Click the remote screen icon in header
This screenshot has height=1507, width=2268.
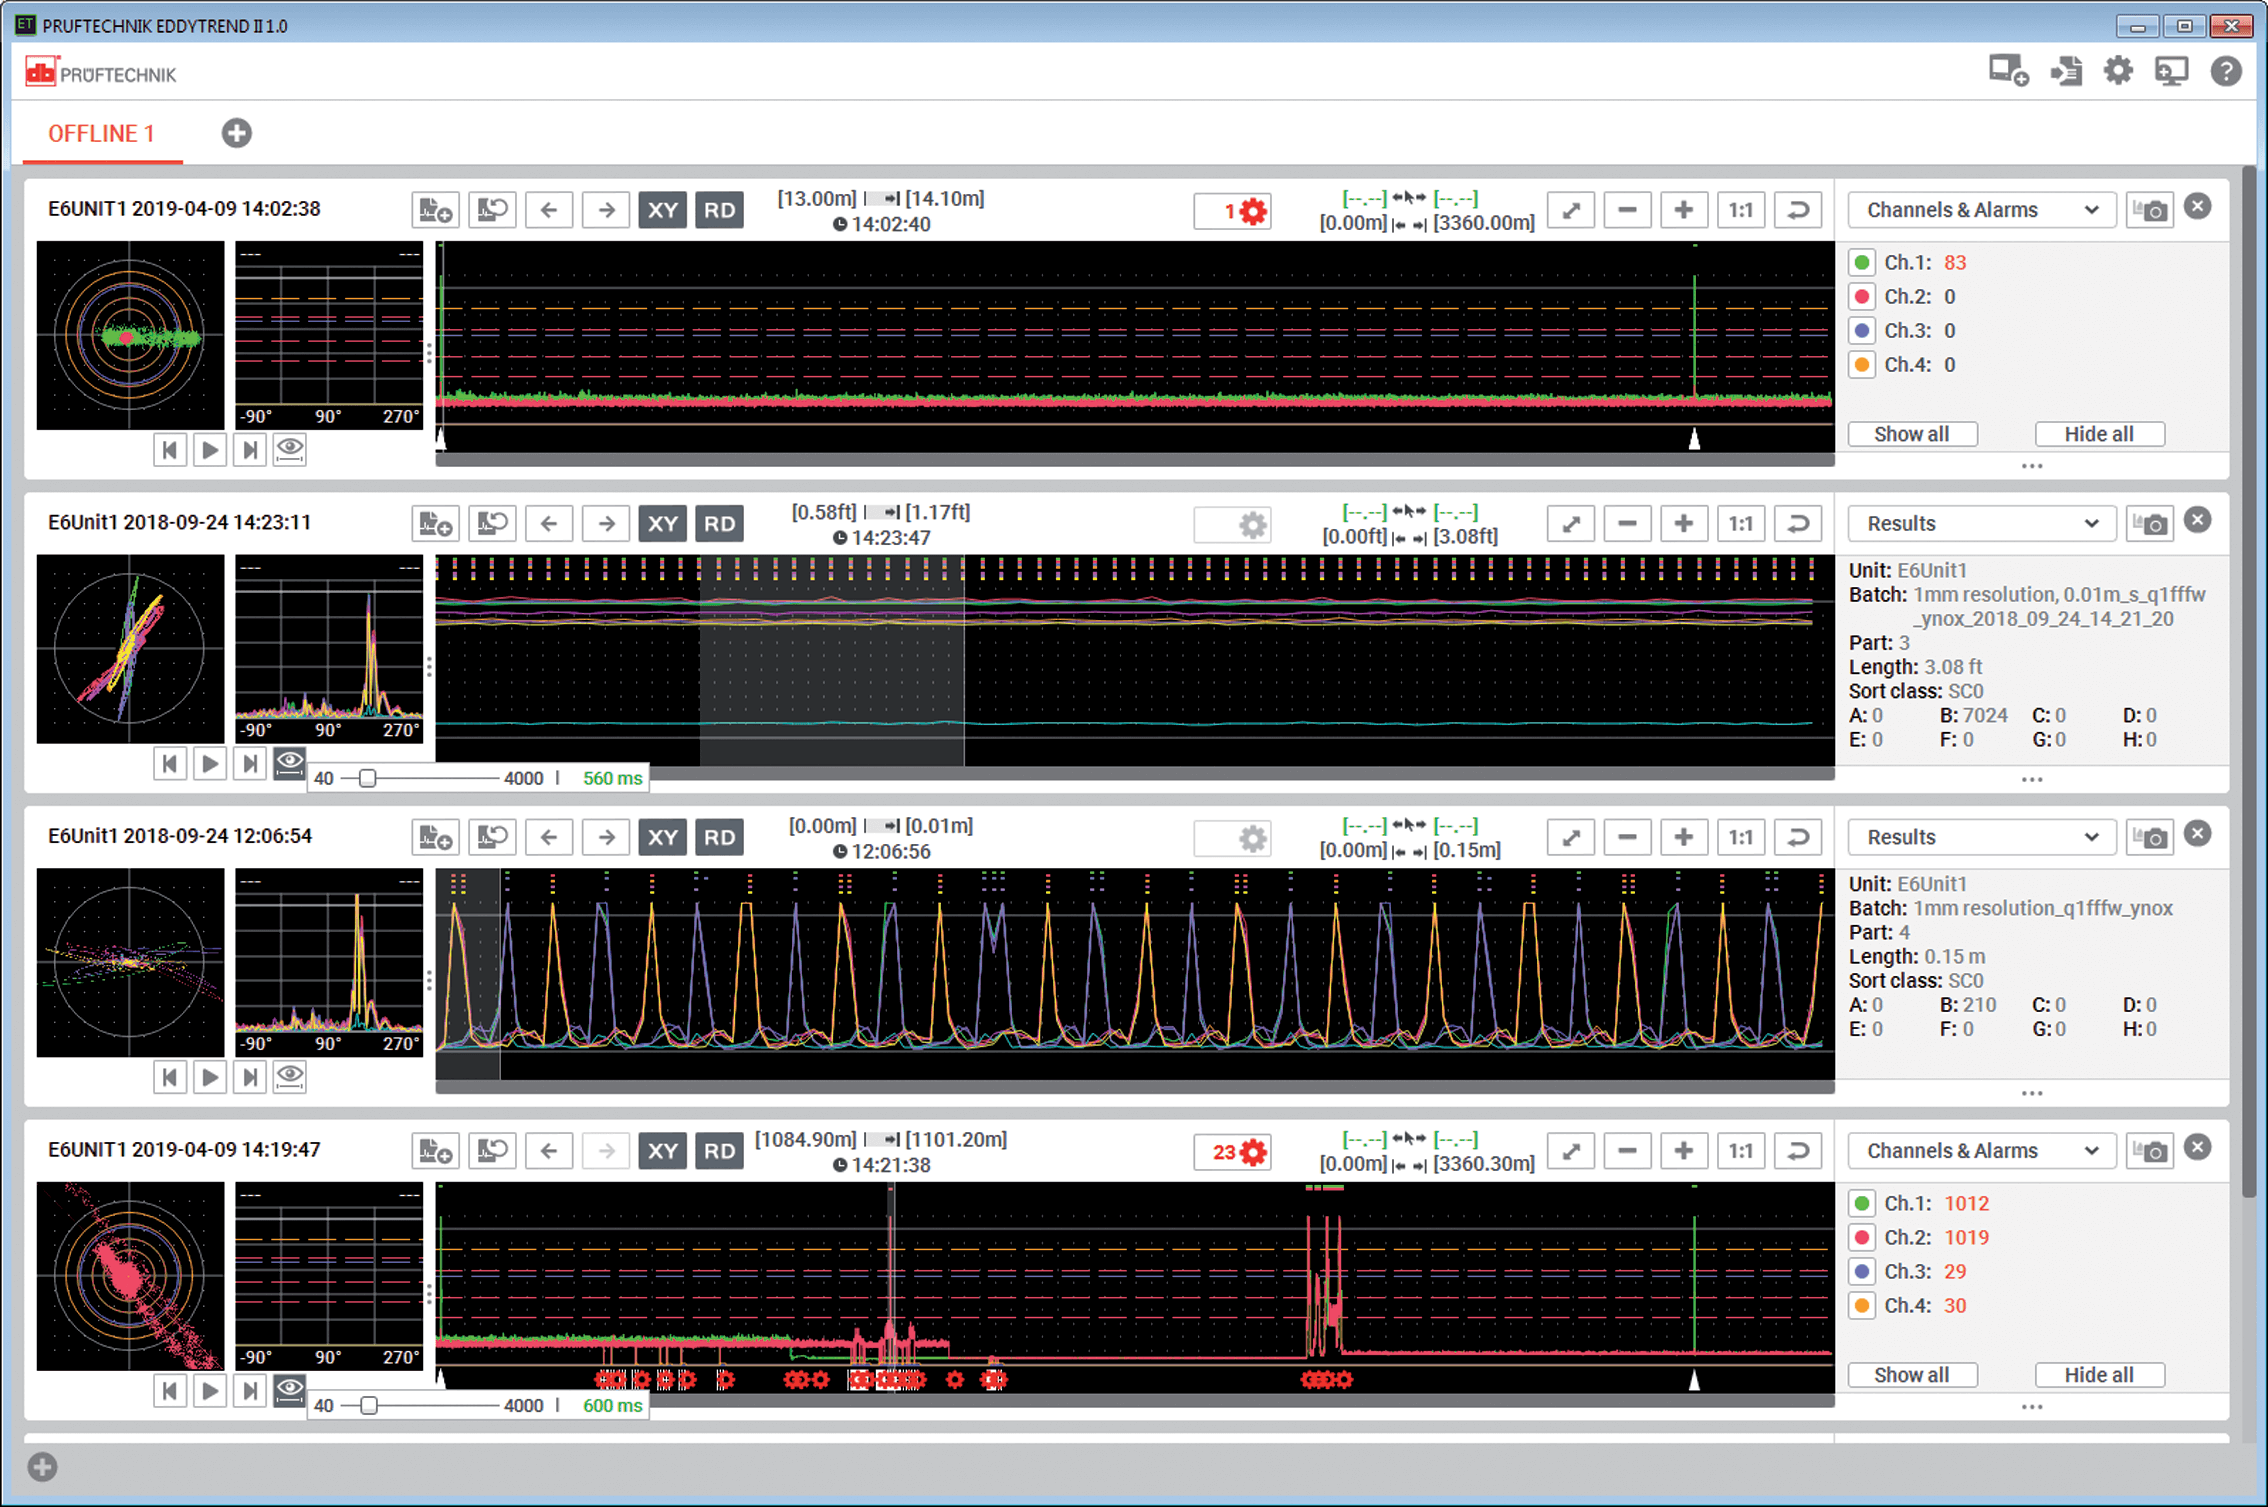pos(2171,72)
